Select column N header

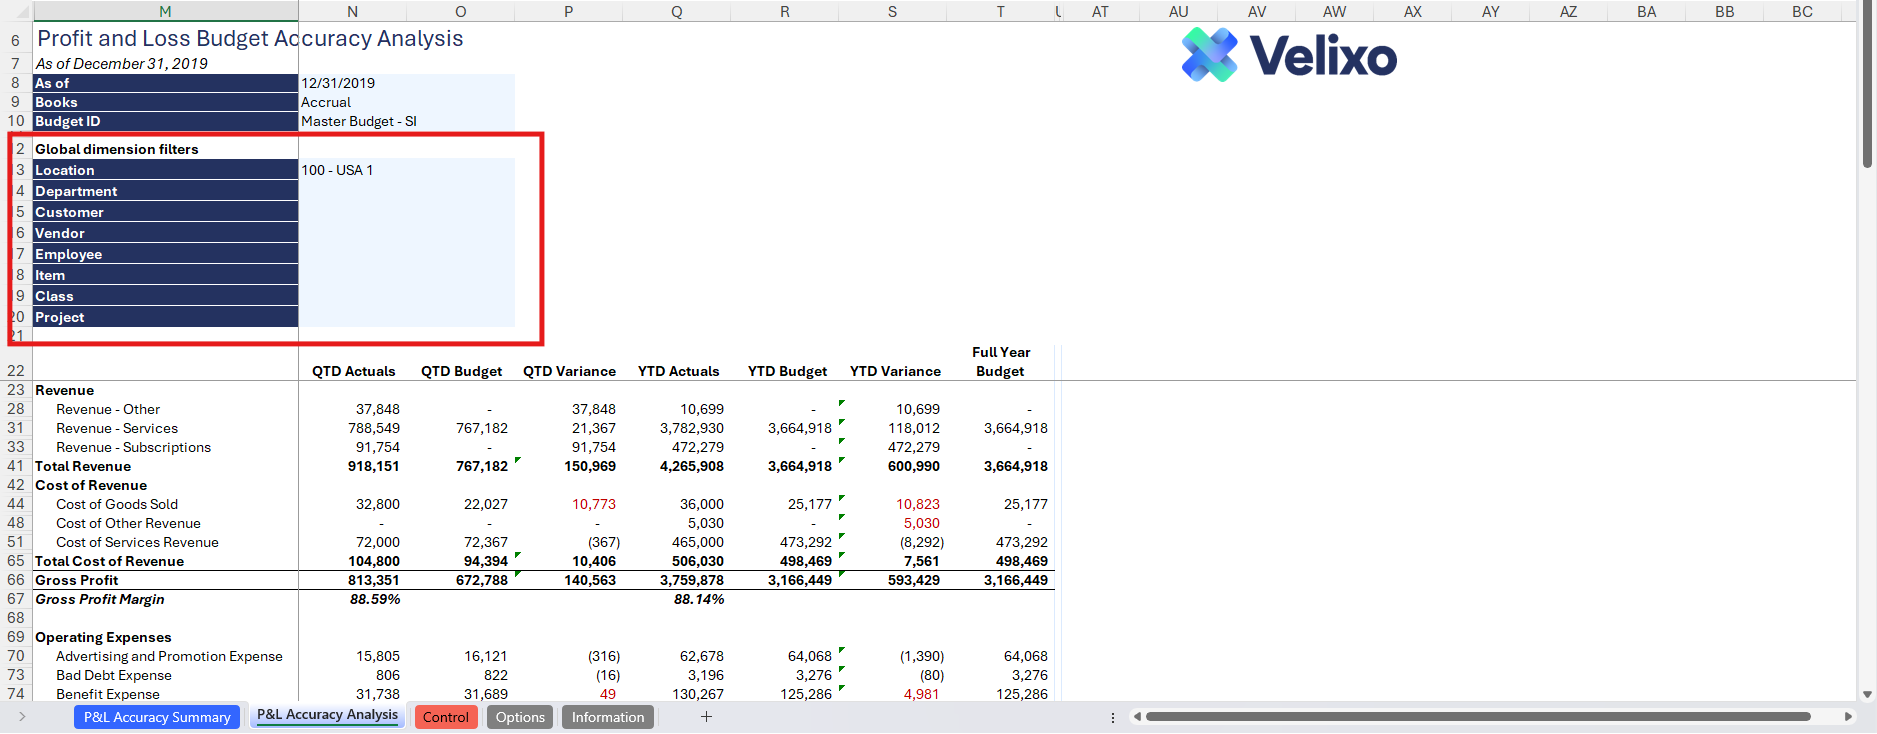click(352, 11)
